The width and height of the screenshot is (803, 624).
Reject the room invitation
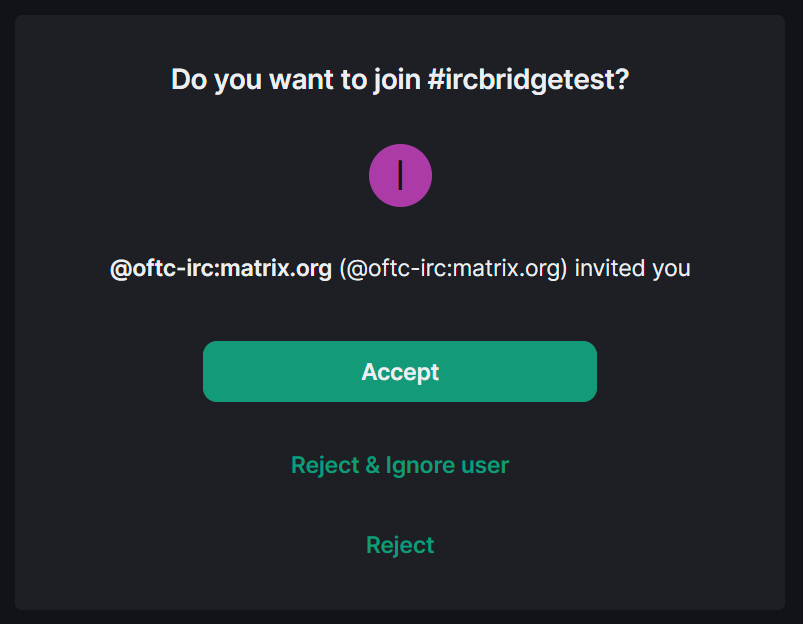400,545
